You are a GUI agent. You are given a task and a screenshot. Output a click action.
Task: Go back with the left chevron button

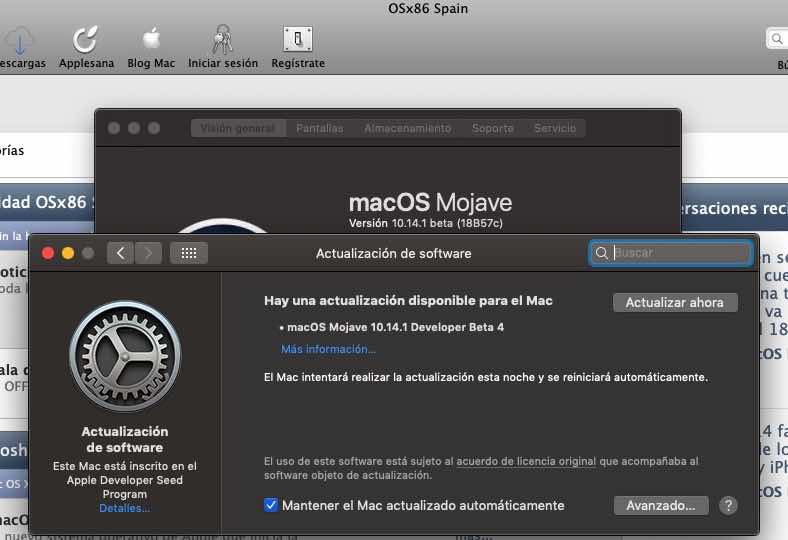121,253
